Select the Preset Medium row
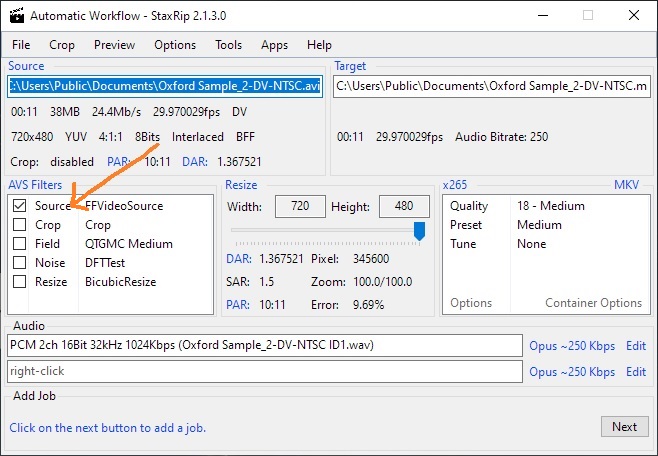Image resolution: width=658 pixels, height=456 pixels. [x=546, y=225]
